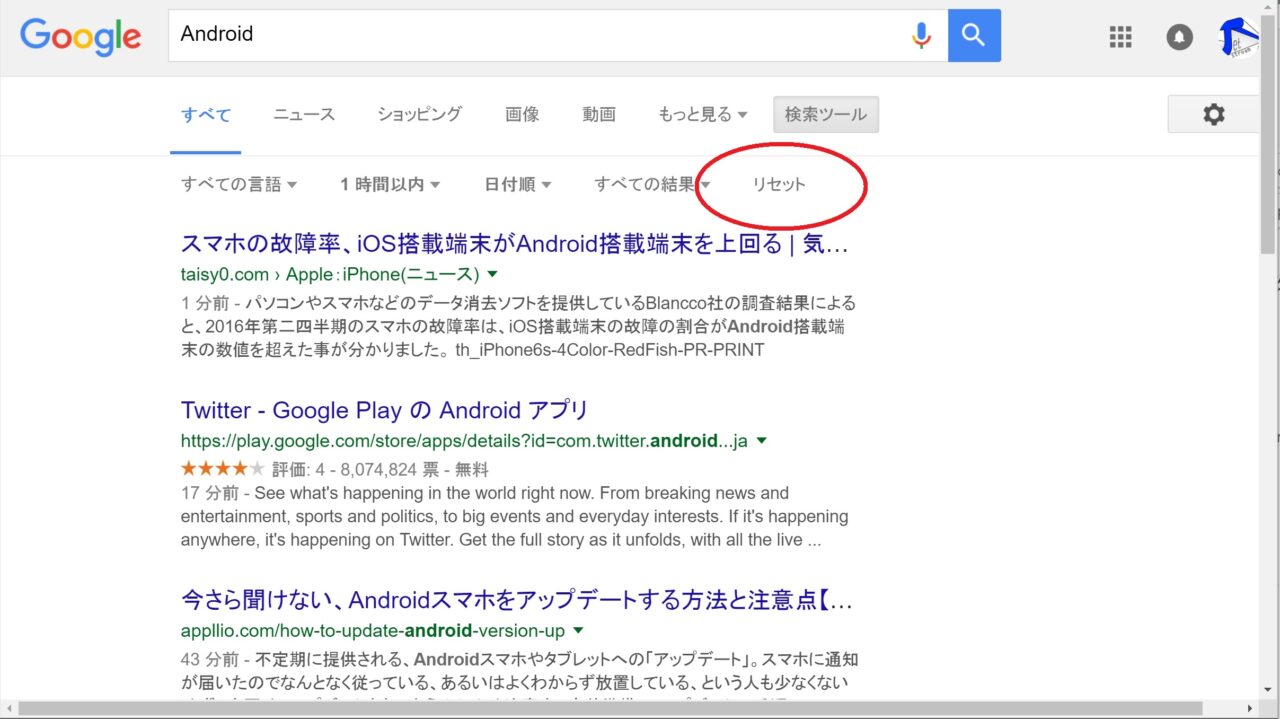Image resolution: width=1280 pixels, height=719 pixels.
Task: Toggle the 検索ツール button
Action: (825, 115)
